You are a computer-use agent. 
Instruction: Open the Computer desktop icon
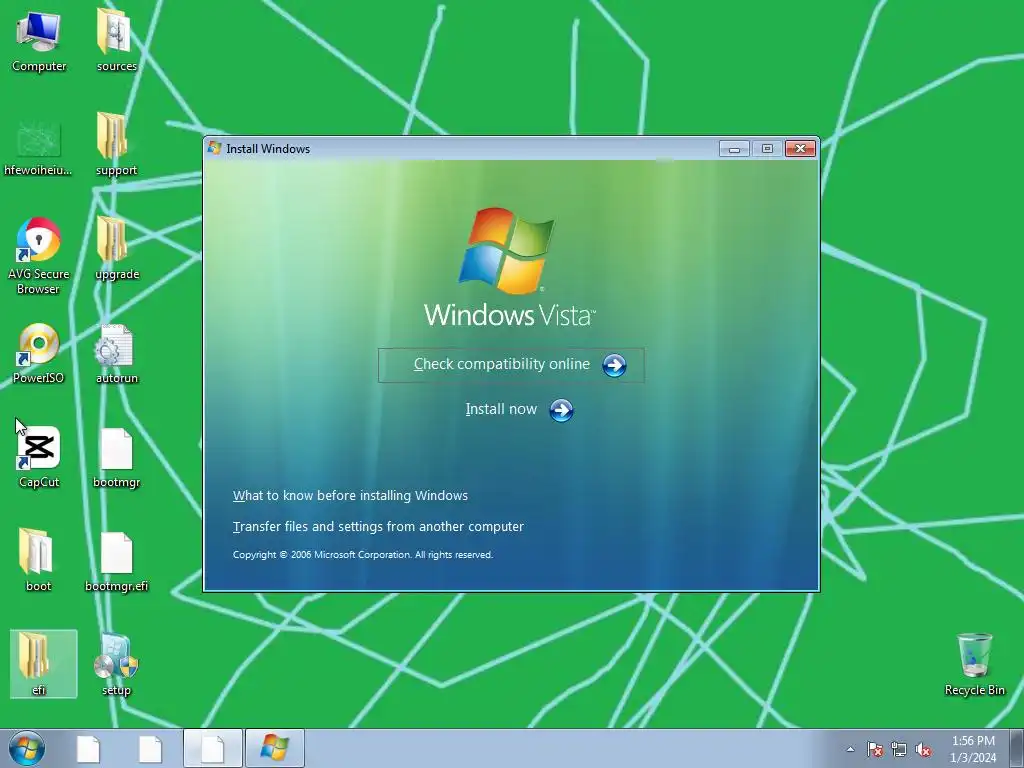pos(39,41)
